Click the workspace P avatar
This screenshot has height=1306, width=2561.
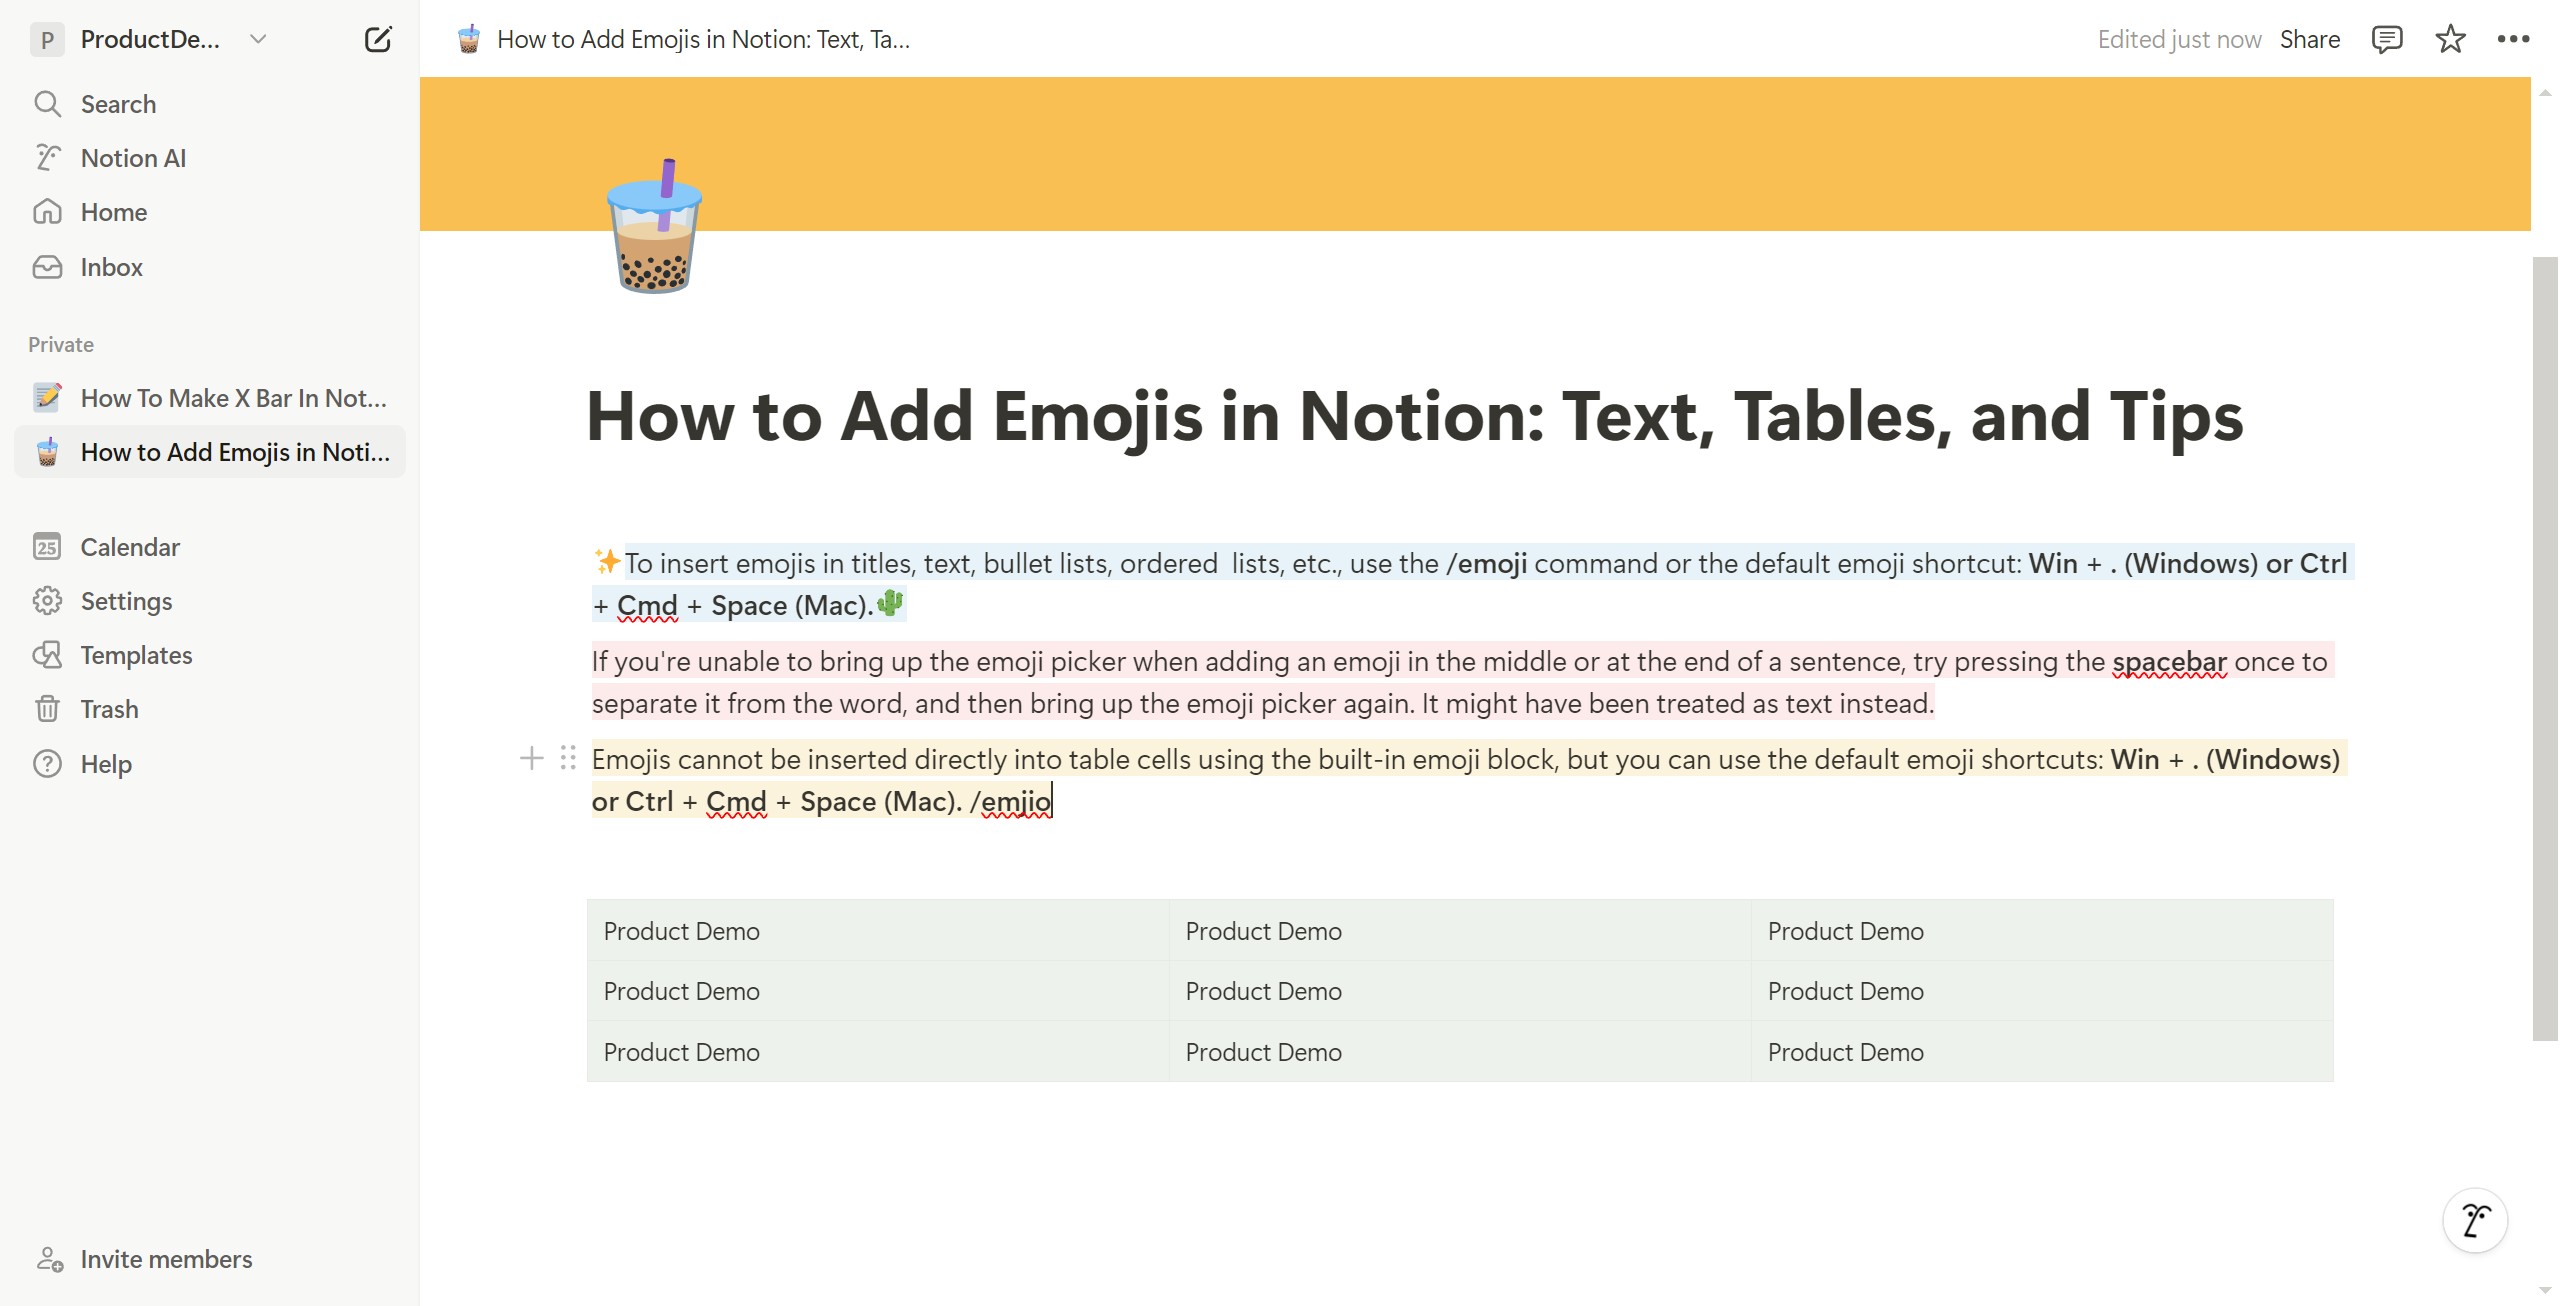click(x=47, y=39)
